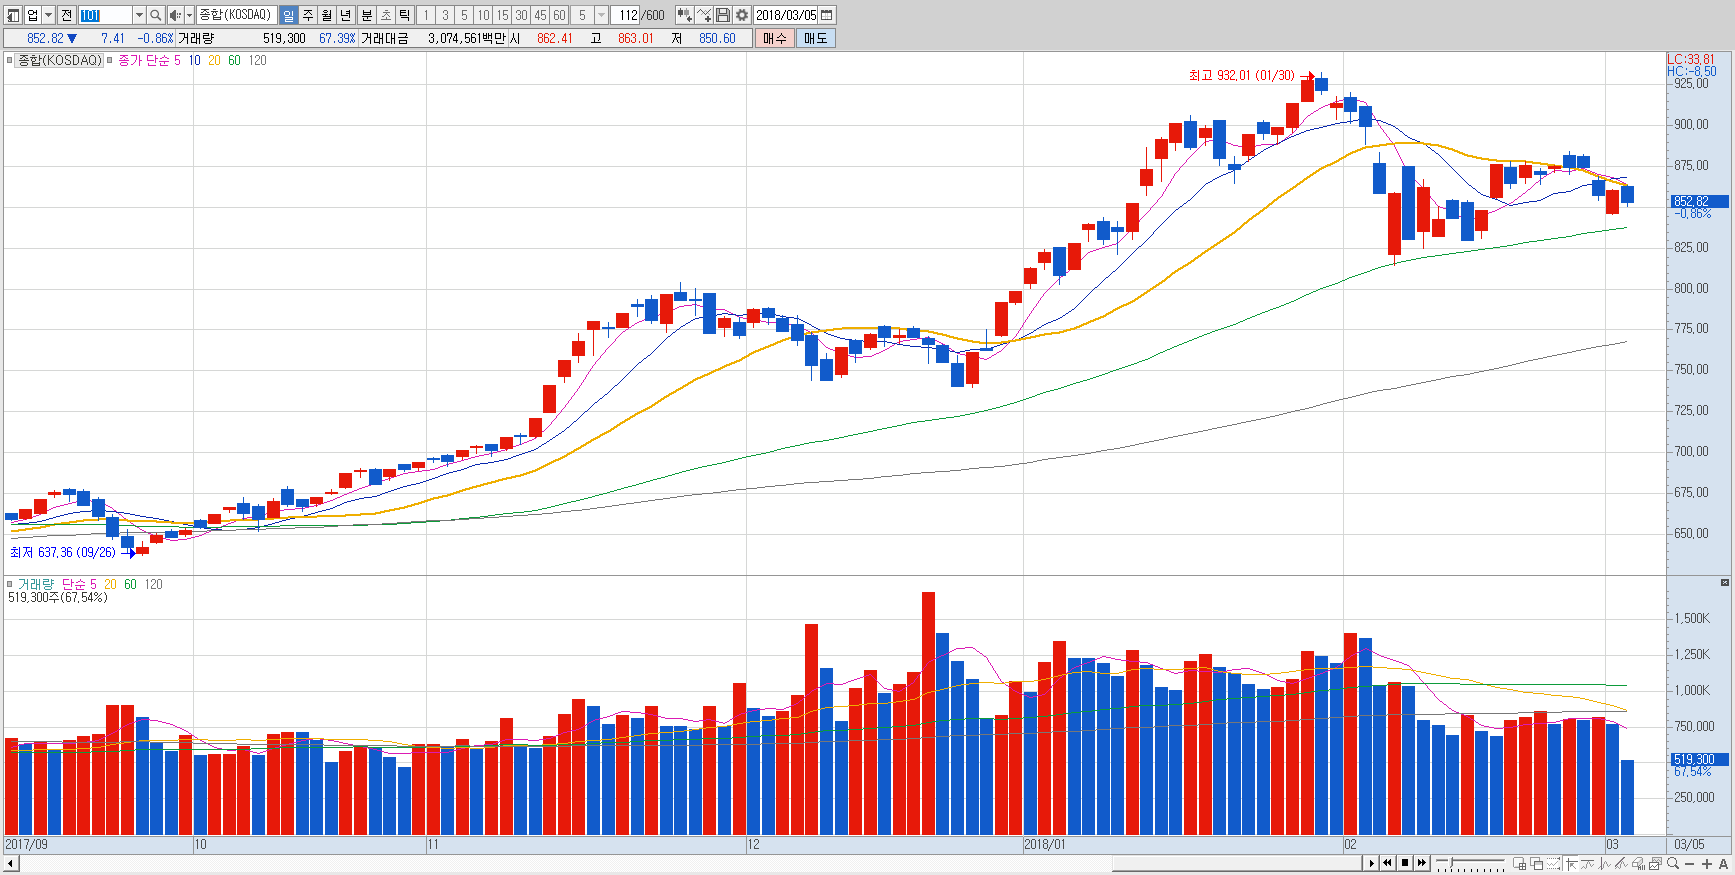1735x875 pixels.
Task: Click the red 매수 buy button
Action: coord(774,38)
